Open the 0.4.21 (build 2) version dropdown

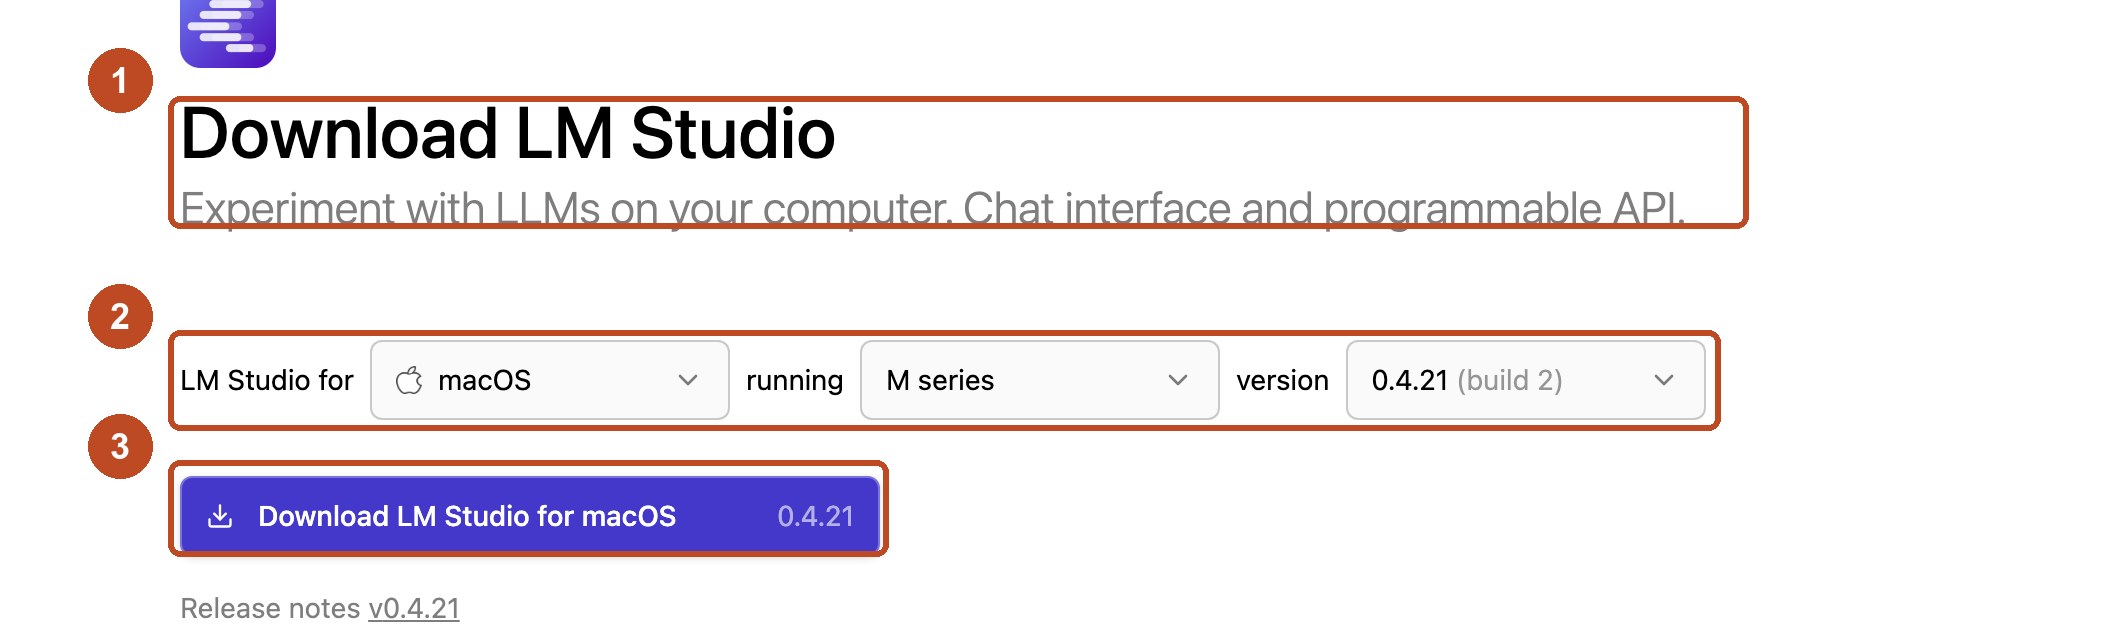[x=1526, y=380]
